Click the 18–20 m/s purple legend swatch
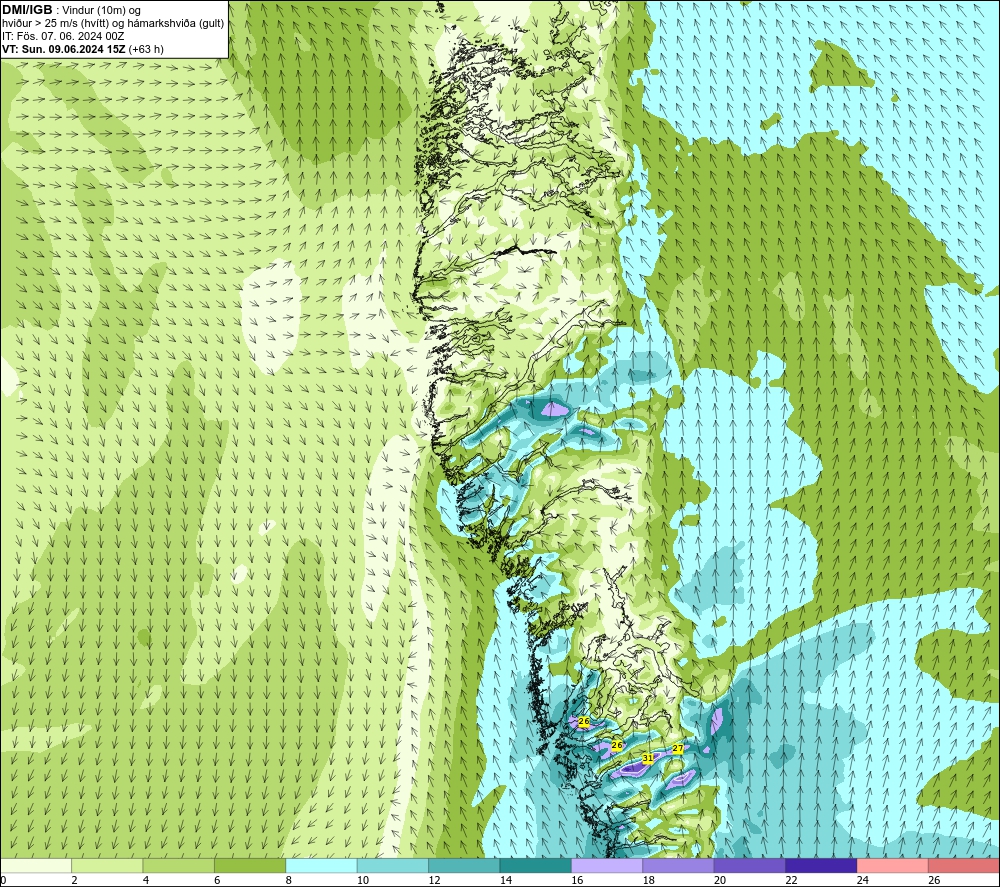1000x887 pixels. tap(679, 865)
